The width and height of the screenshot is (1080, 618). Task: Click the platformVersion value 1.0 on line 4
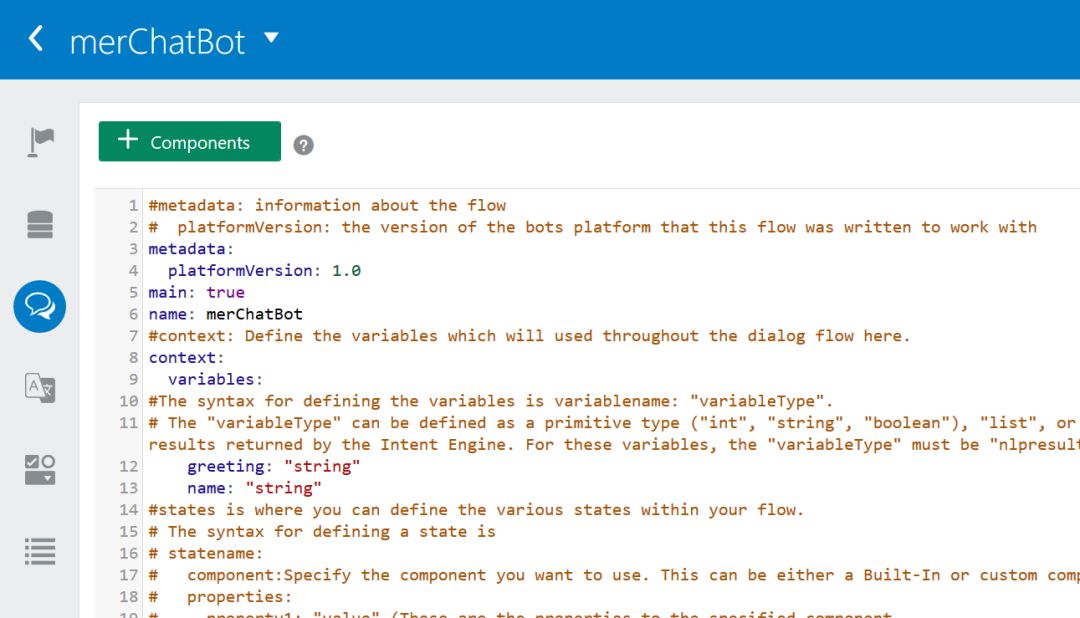click(346, 271)
